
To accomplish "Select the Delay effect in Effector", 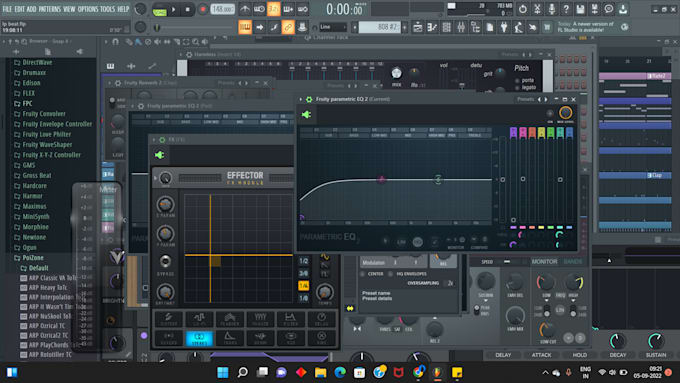I will (321, 320).
